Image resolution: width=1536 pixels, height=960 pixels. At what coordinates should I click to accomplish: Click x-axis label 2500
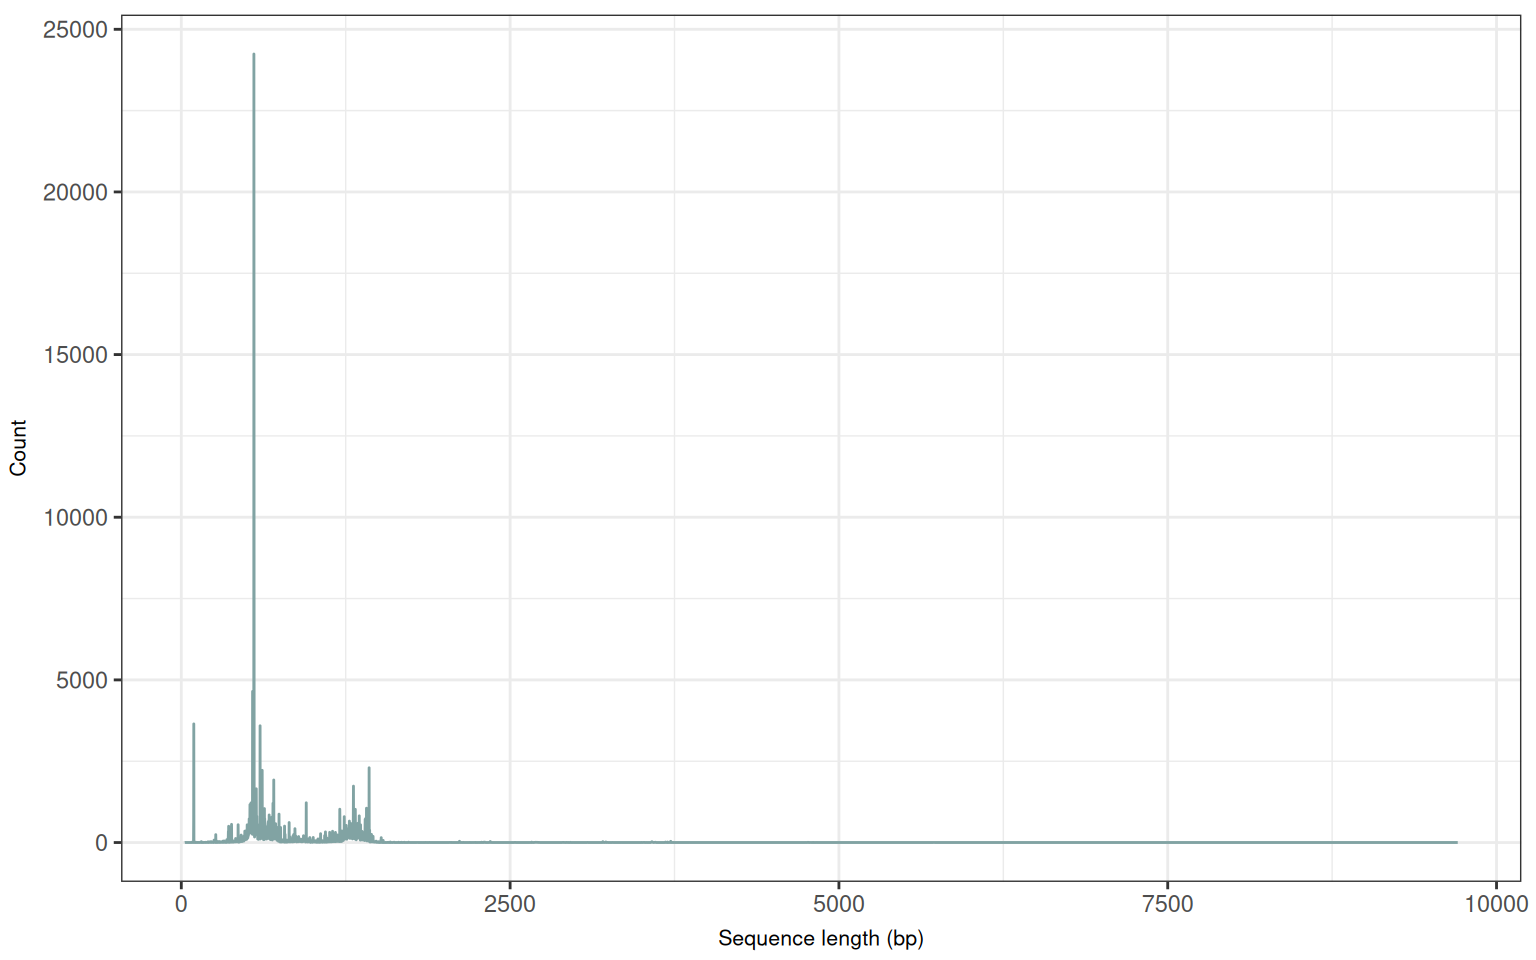pyautogui.click(x=509, y=904)
